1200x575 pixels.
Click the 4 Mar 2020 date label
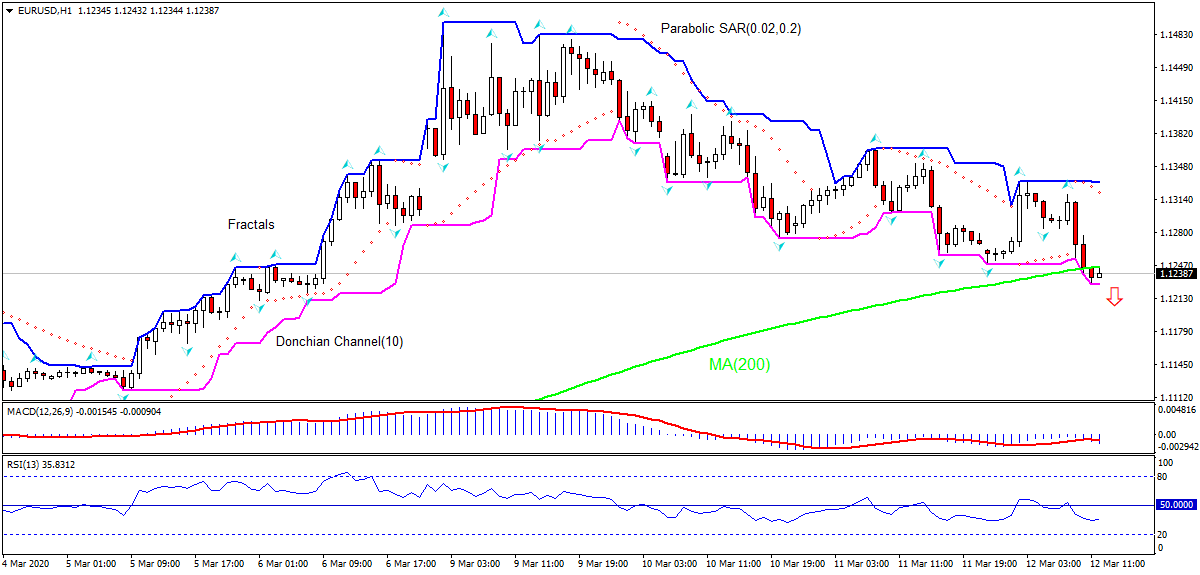coord(29,564)
